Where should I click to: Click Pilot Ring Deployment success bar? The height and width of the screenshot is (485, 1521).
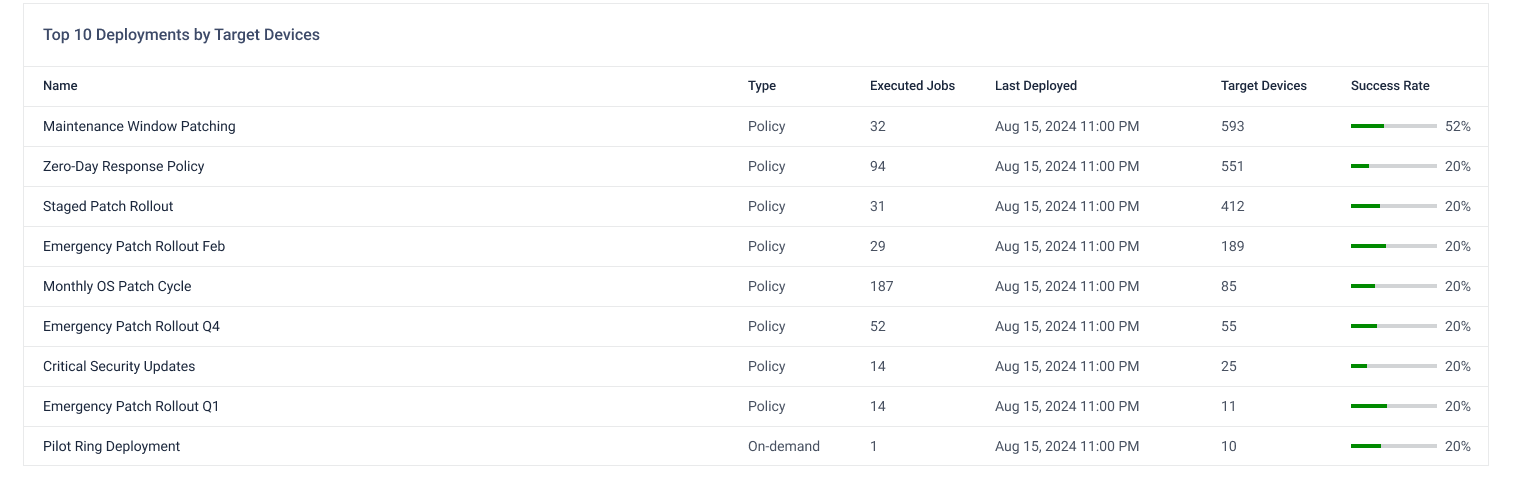point(1393,447)
